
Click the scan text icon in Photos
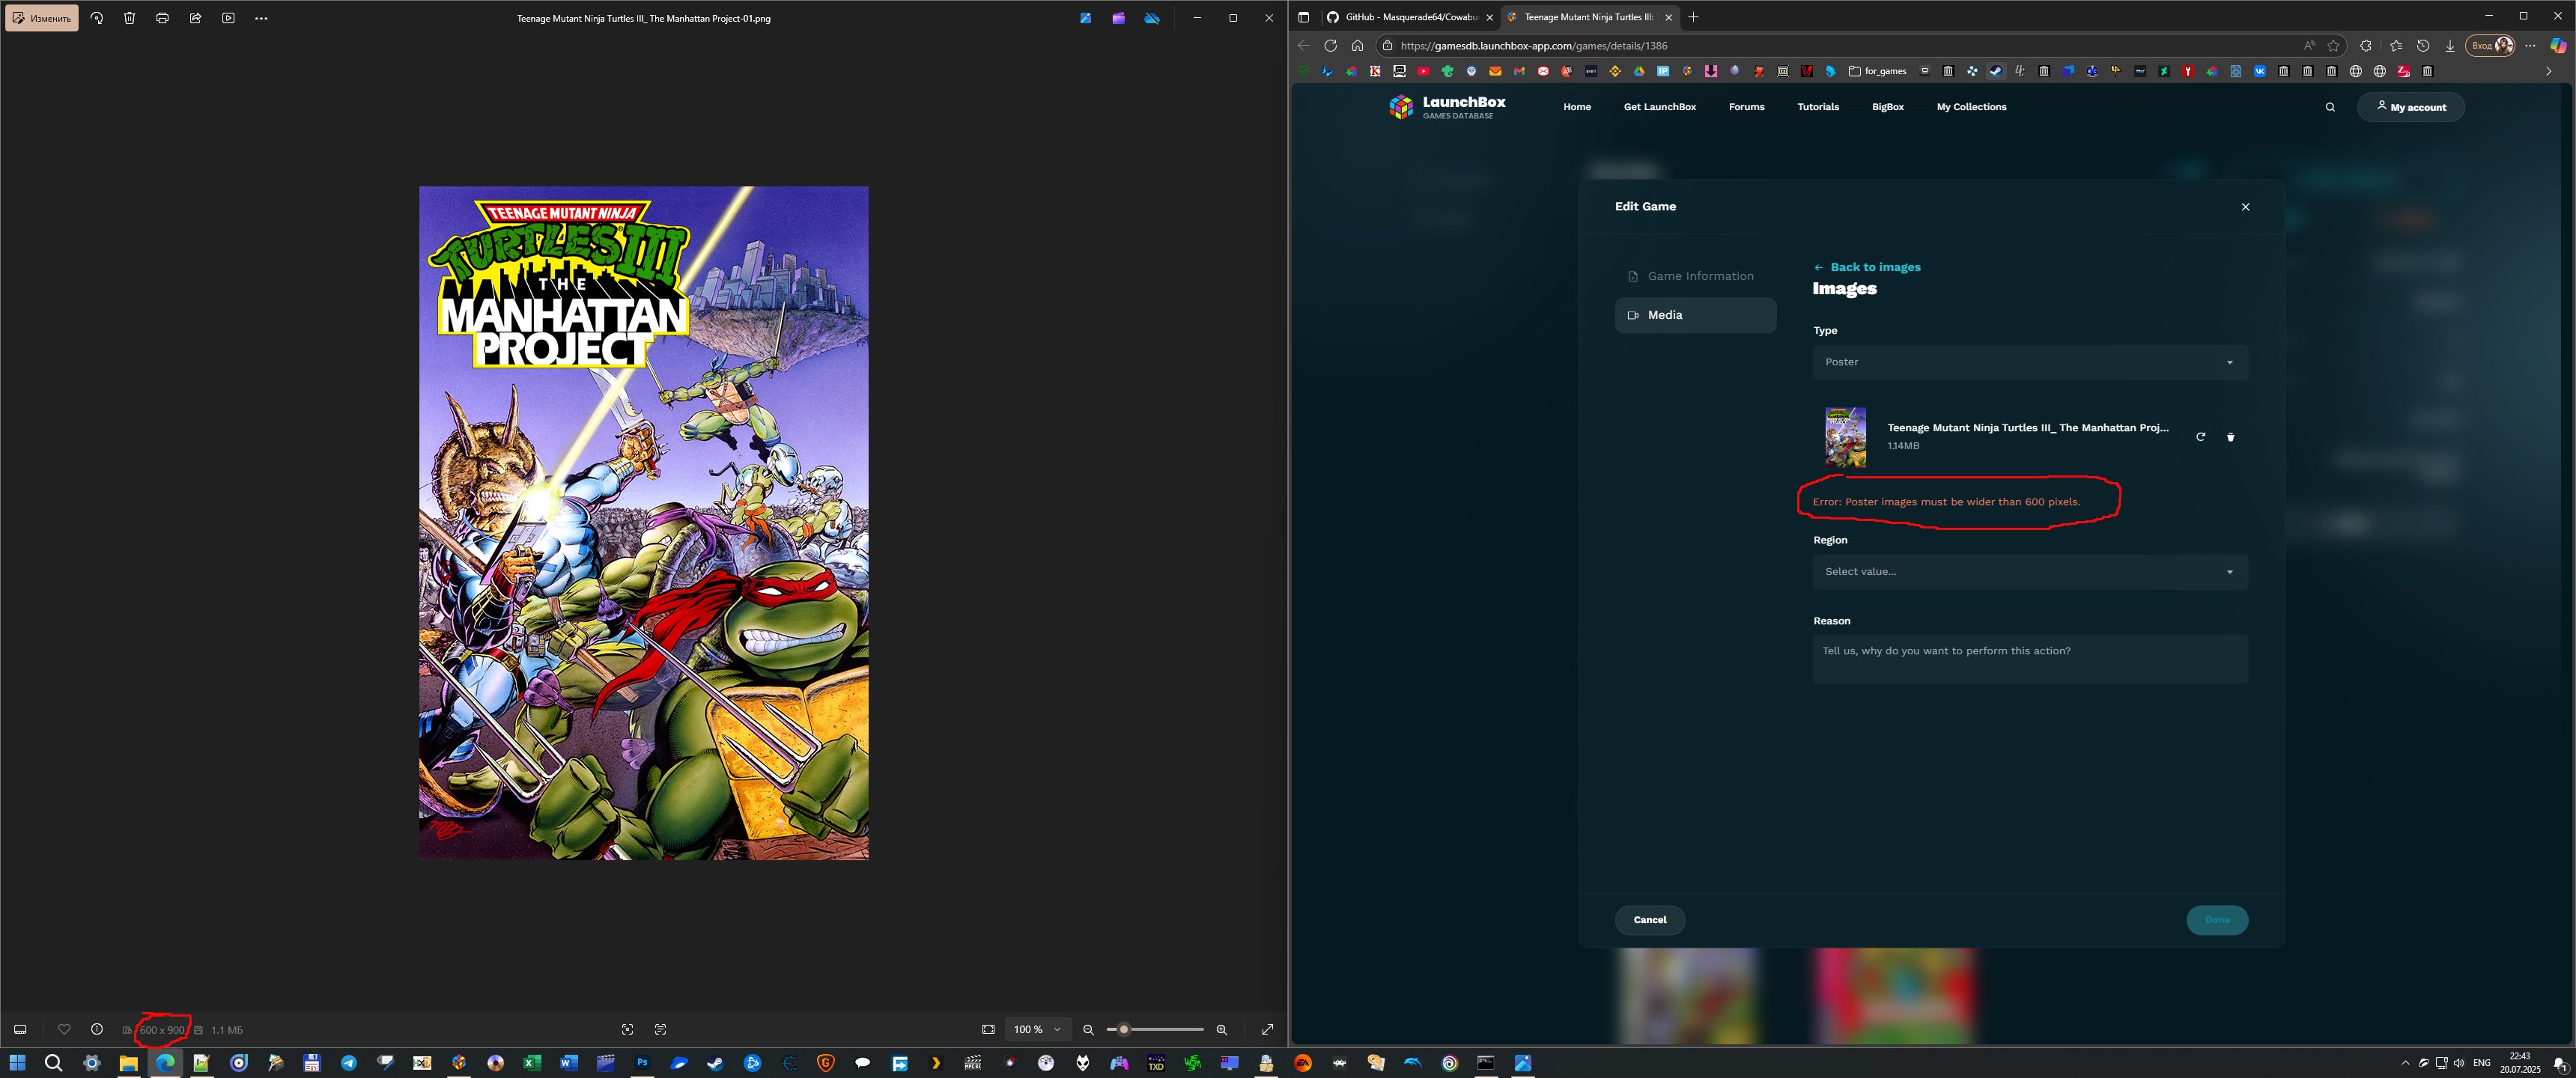[660, 1029]
